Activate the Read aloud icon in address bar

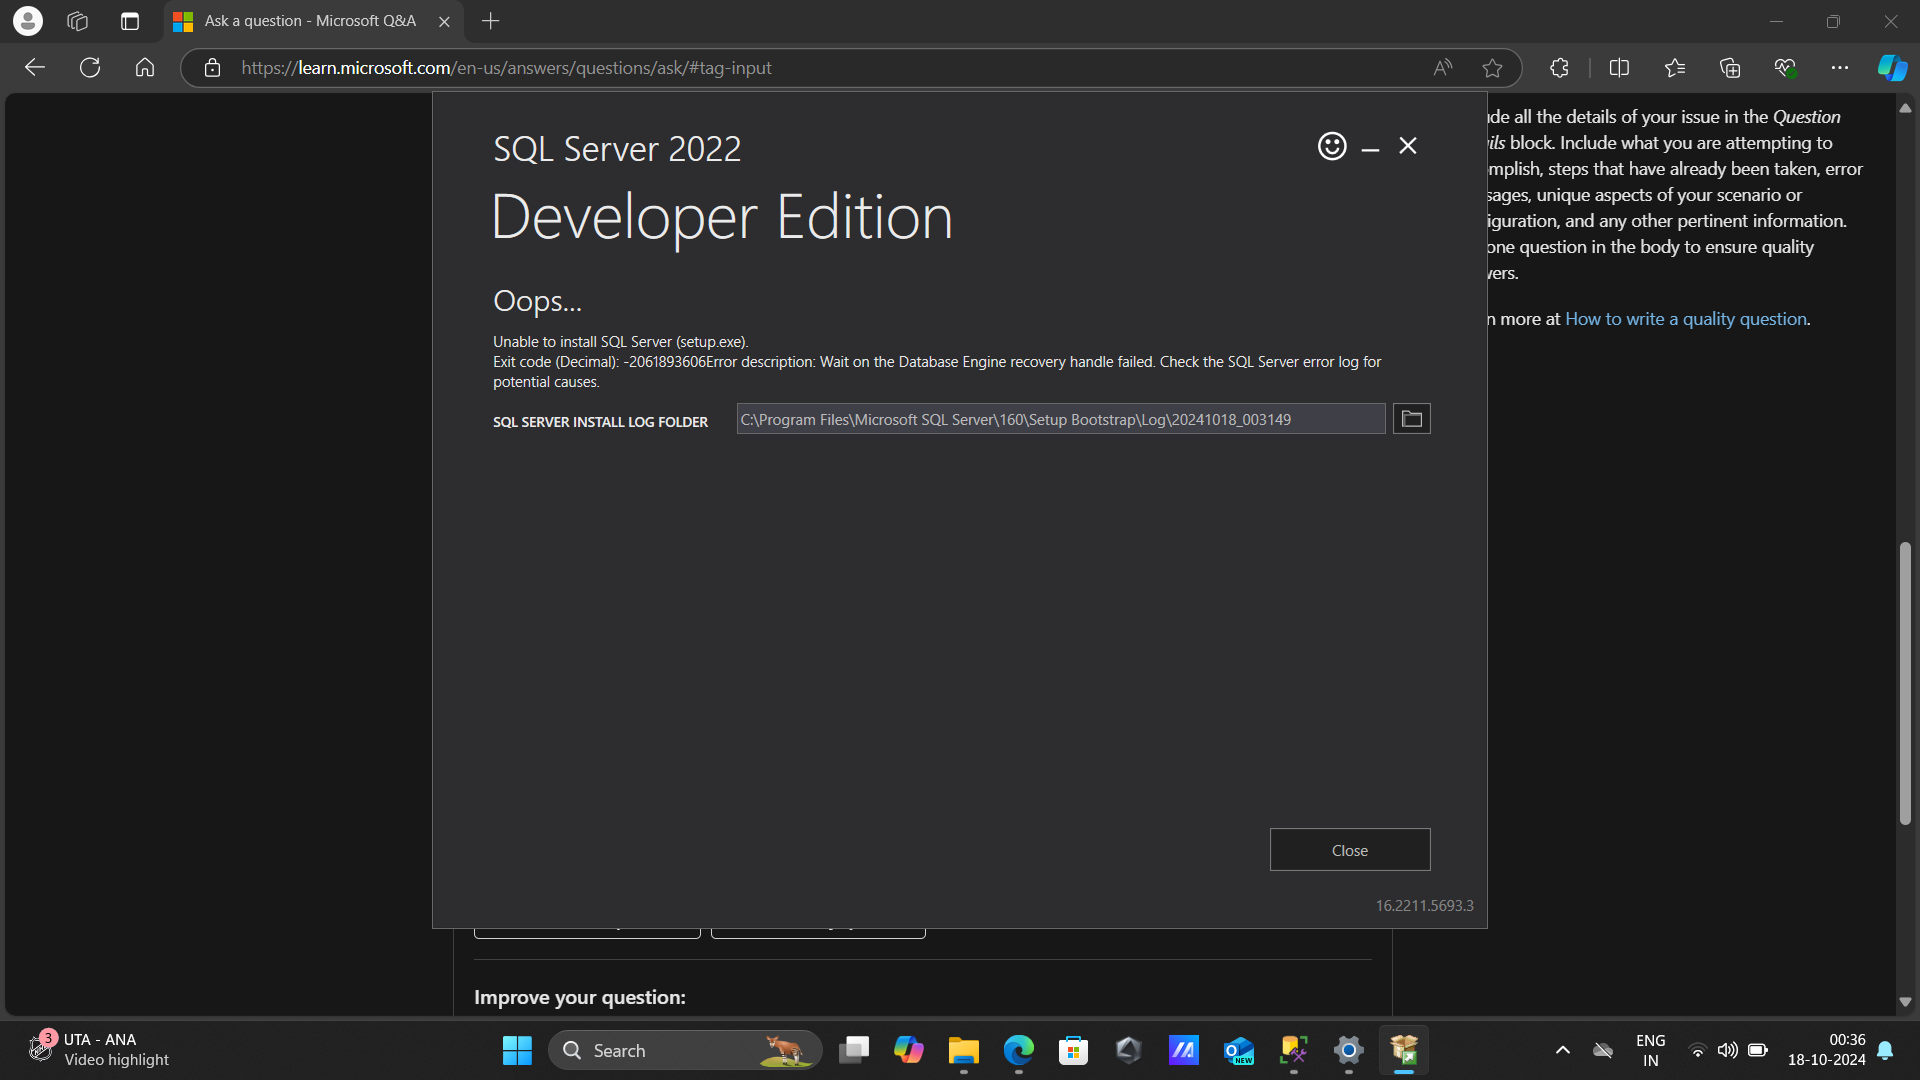(1442, 68)
